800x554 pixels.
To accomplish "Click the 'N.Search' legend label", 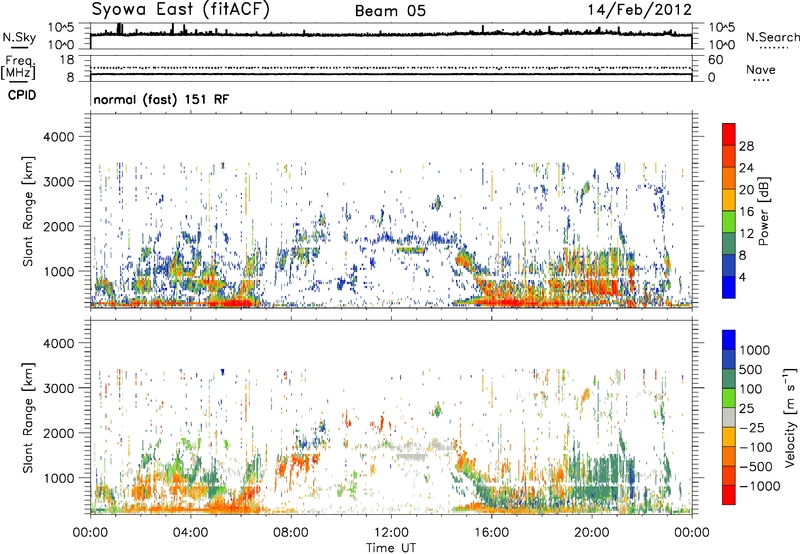I will point(772,37).
